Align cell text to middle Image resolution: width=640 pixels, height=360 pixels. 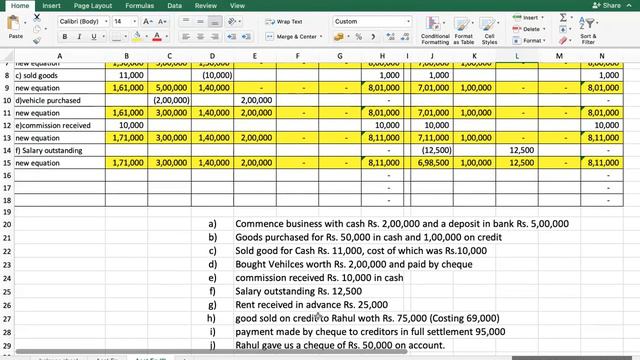tap(200, 21)
